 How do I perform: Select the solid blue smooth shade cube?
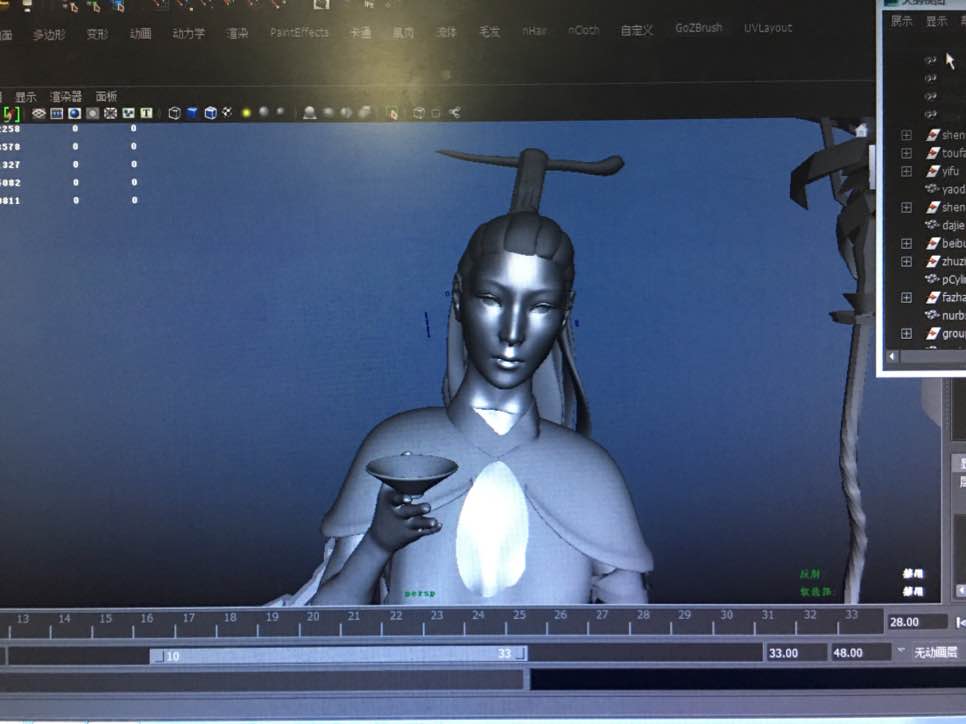point(192,113)
